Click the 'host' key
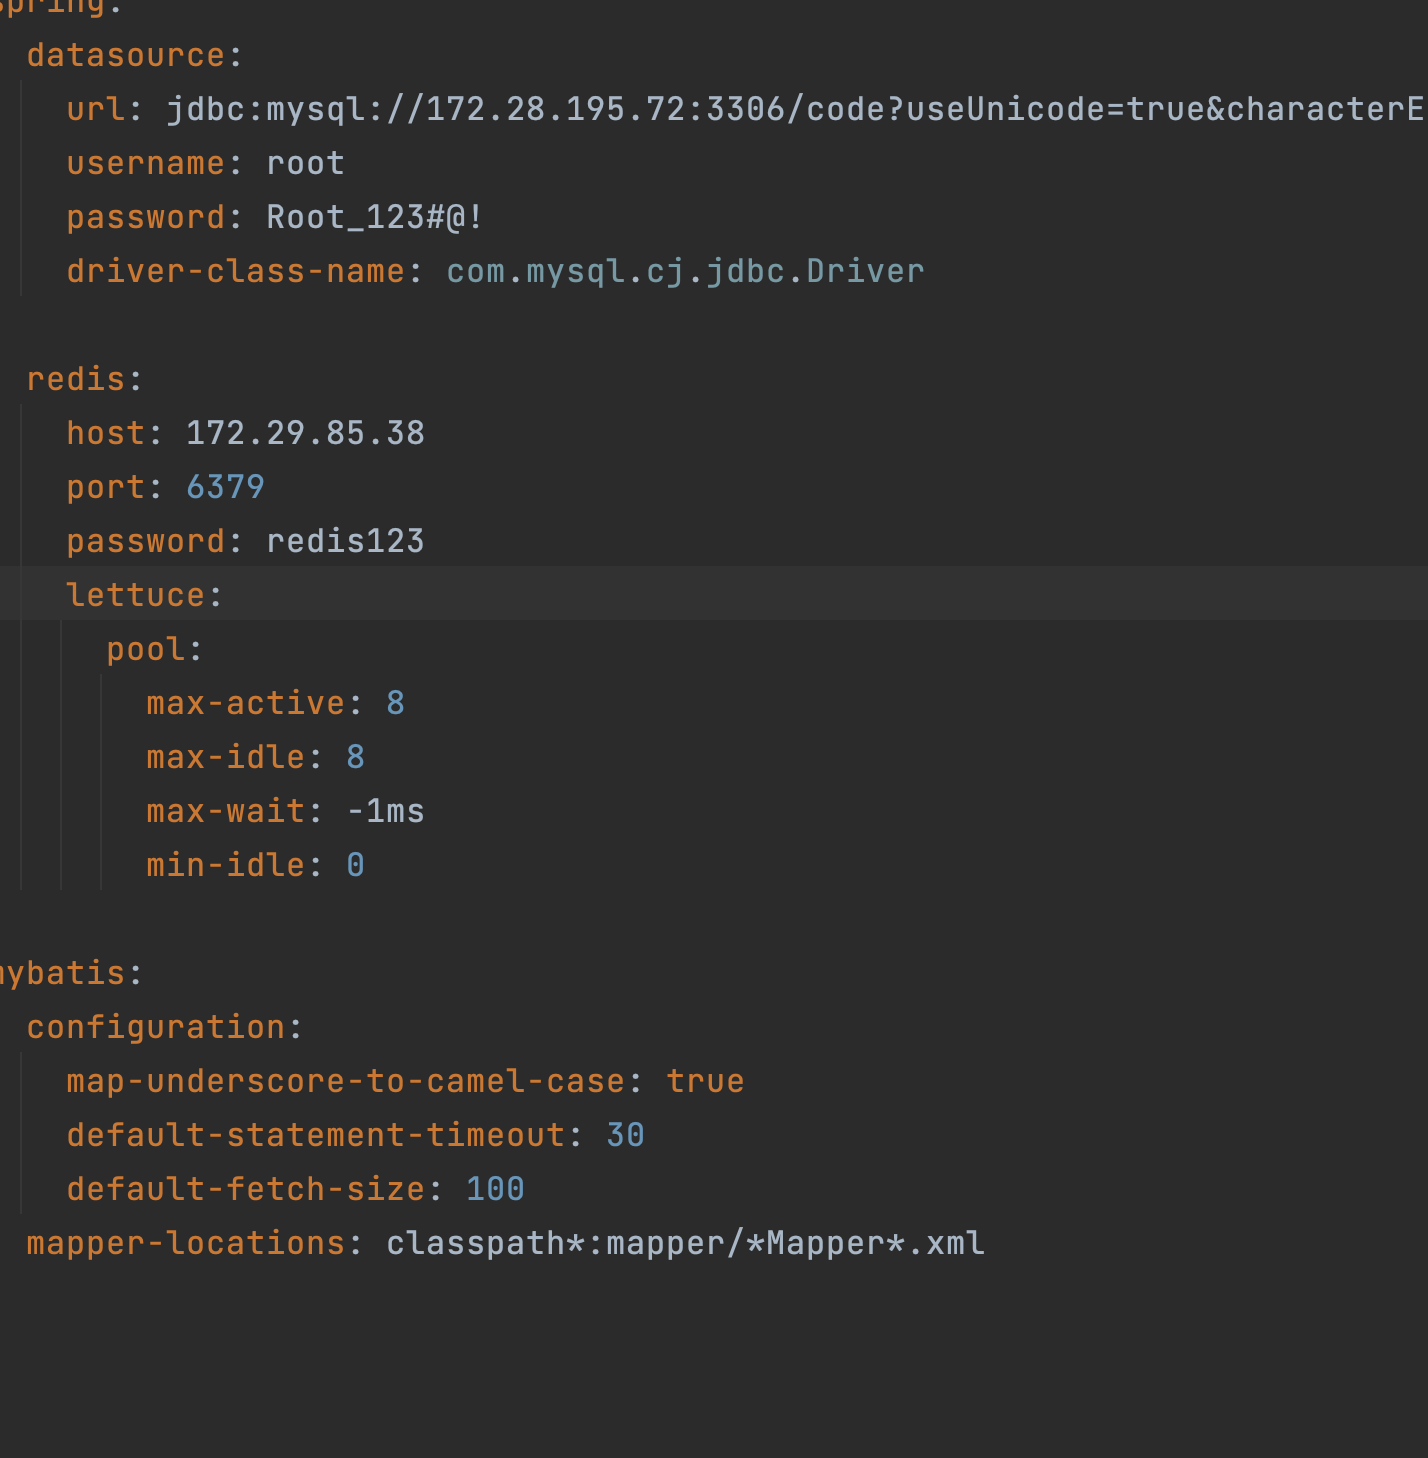Screen dimensions: 1428x1458 pyautogui.click(x=106, y=433)
